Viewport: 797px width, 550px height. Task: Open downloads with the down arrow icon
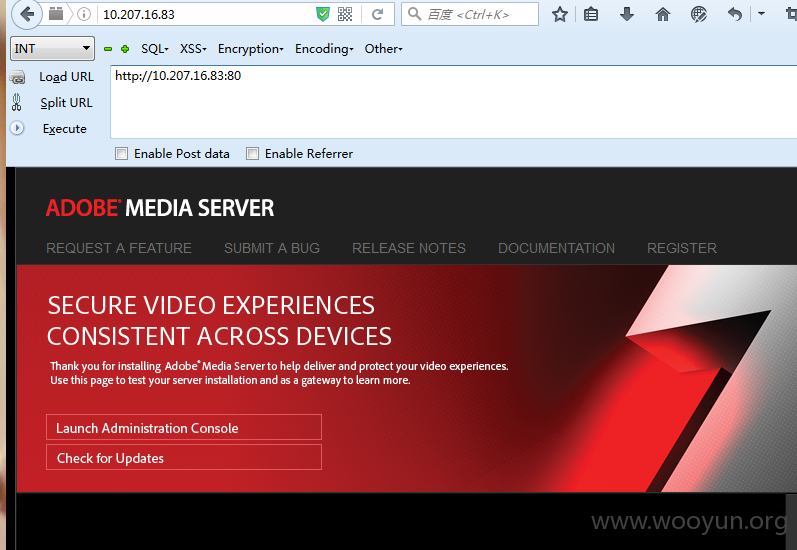click(627, 14)
